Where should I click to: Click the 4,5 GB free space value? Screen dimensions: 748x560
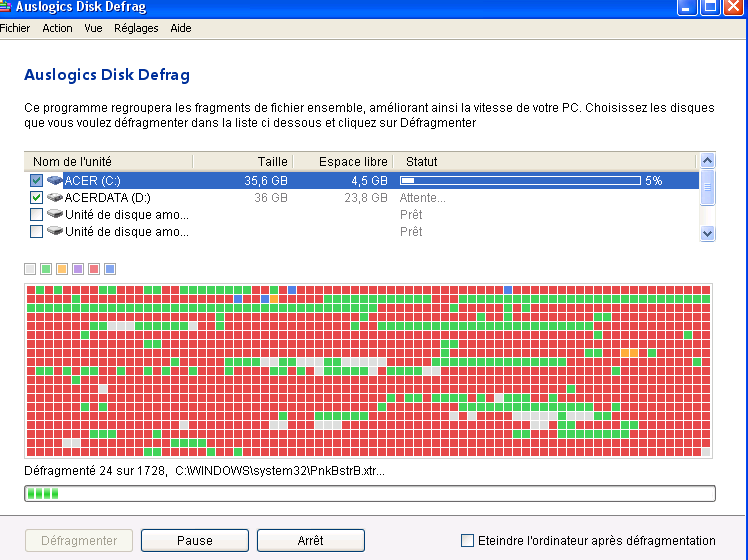(369, 181)
